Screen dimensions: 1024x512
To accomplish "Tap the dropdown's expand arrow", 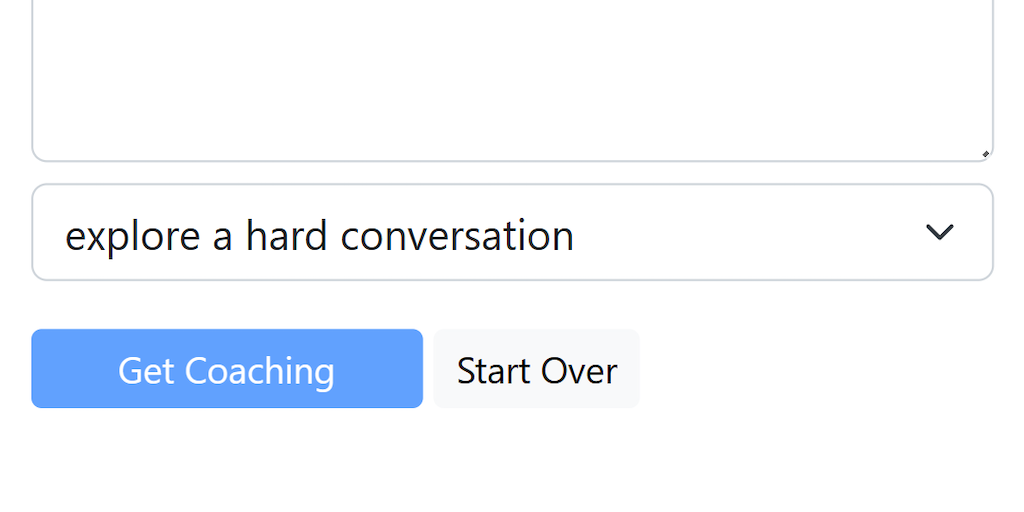I will [x=939, y=233].
